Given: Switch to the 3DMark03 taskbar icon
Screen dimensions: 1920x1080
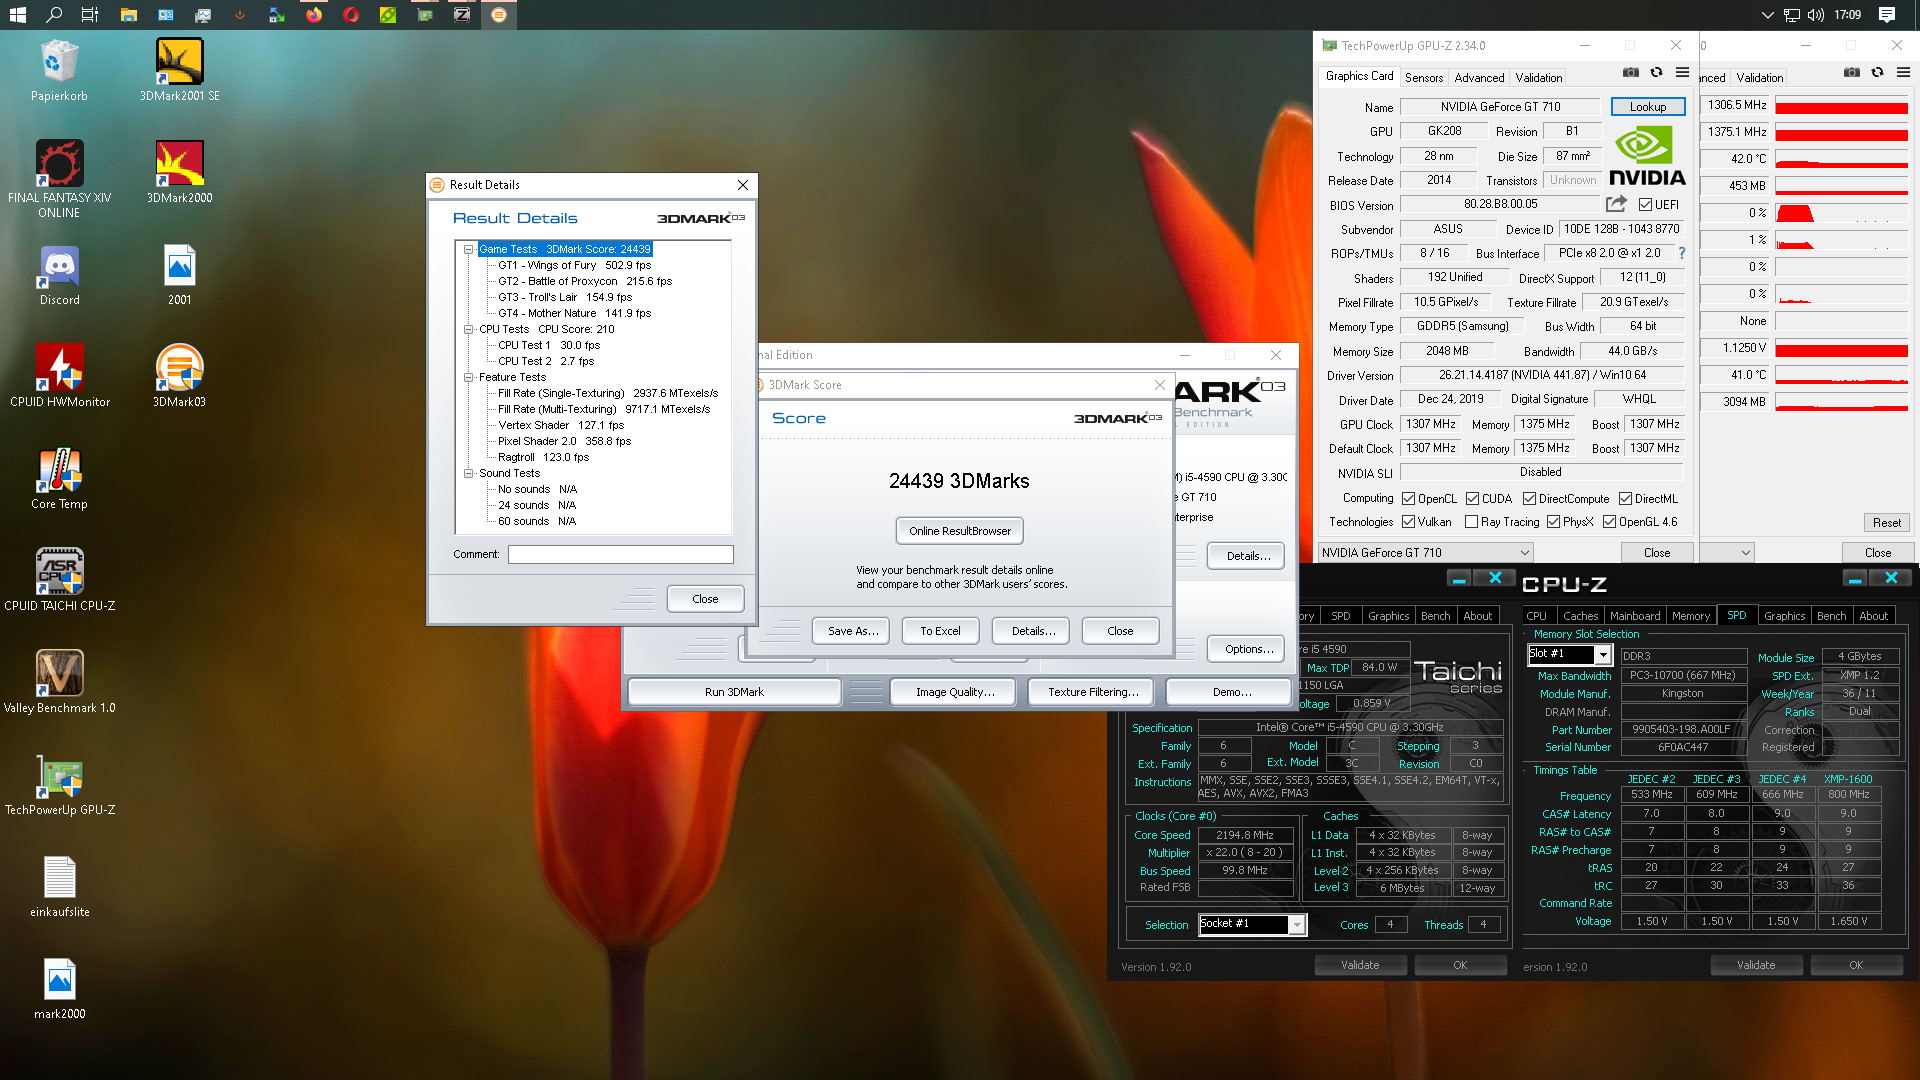Looking at the screenshot, I should [498, 15].
